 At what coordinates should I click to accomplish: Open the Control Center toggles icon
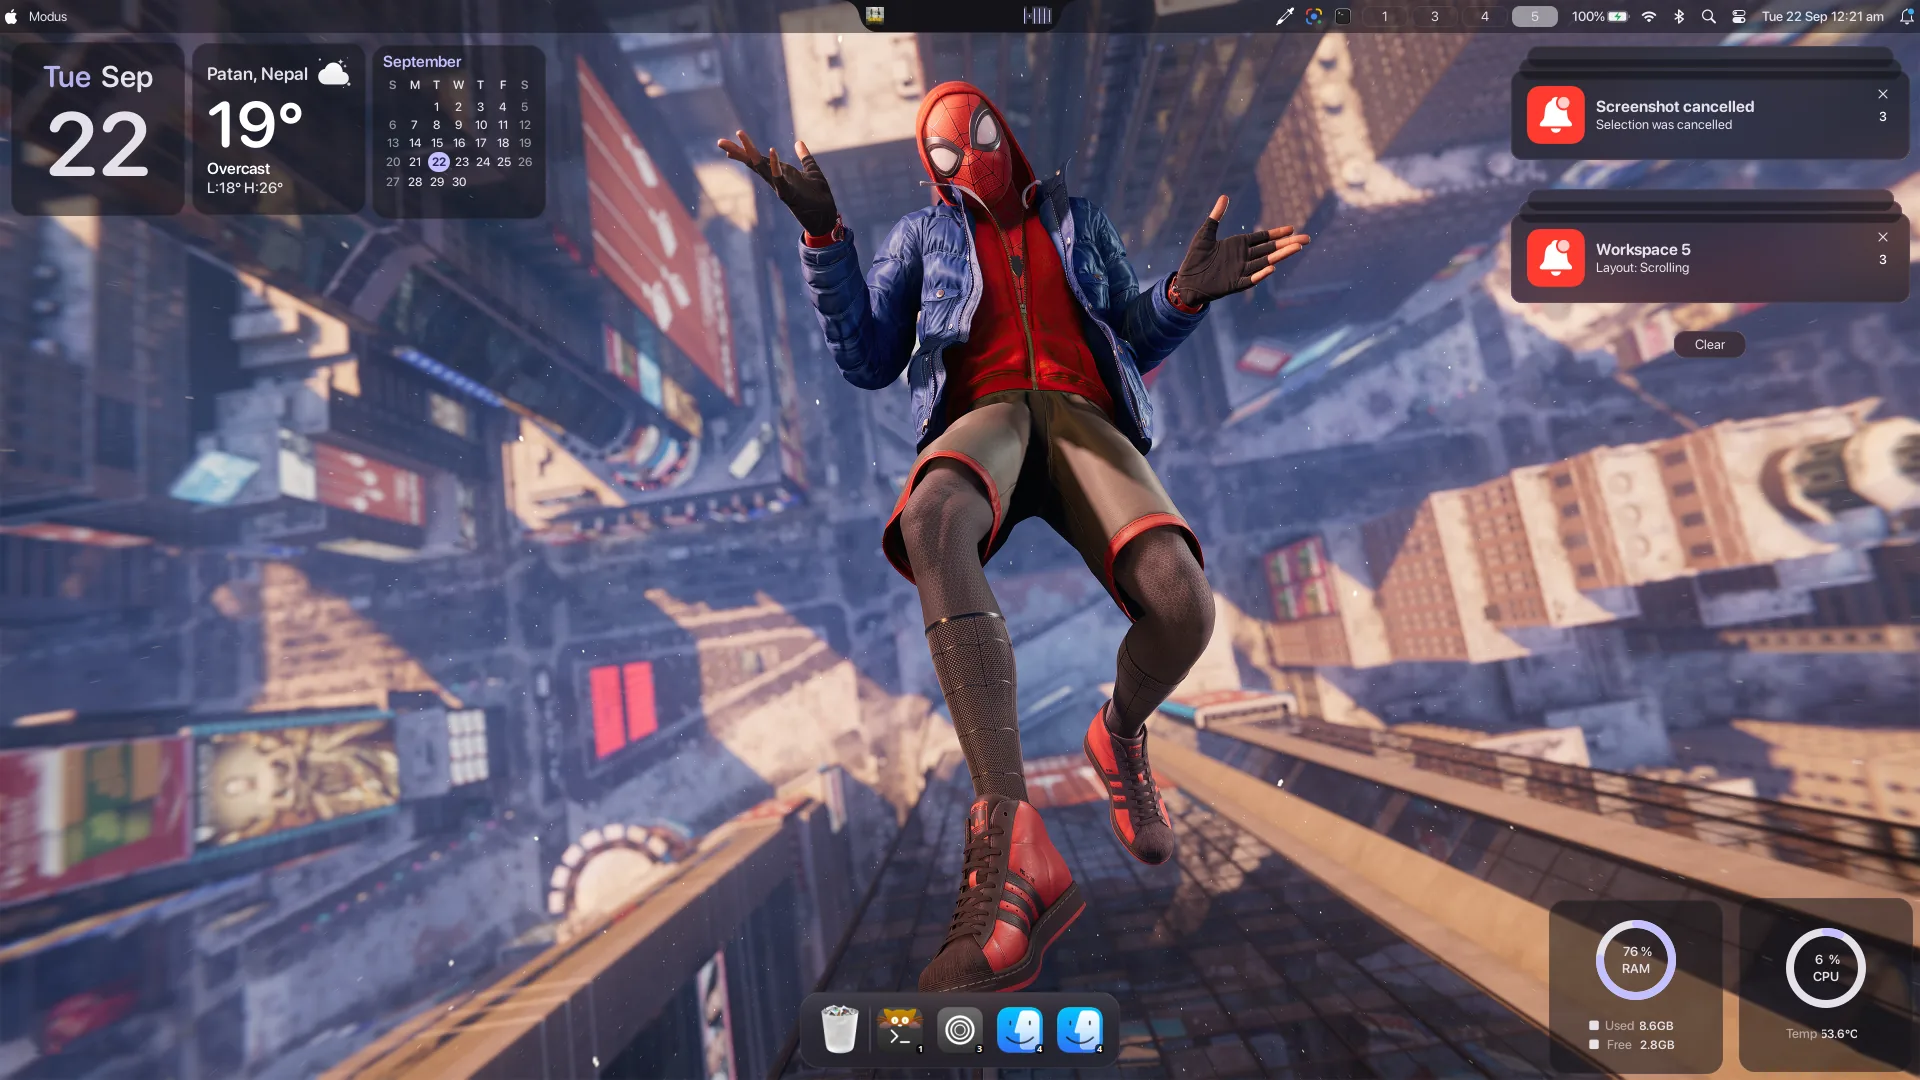(x=1739, y=16)
